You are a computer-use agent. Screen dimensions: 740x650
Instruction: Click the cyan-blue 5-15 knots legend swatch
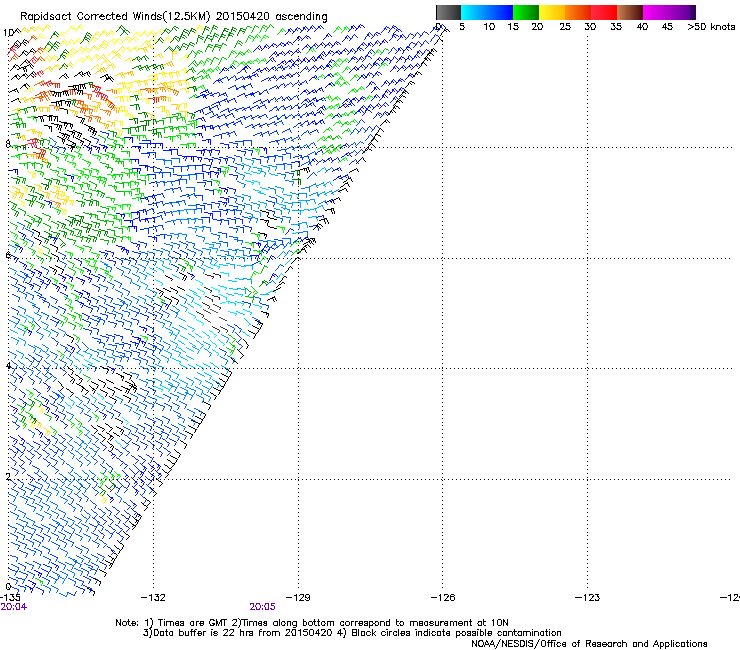(x=487, y=12)
